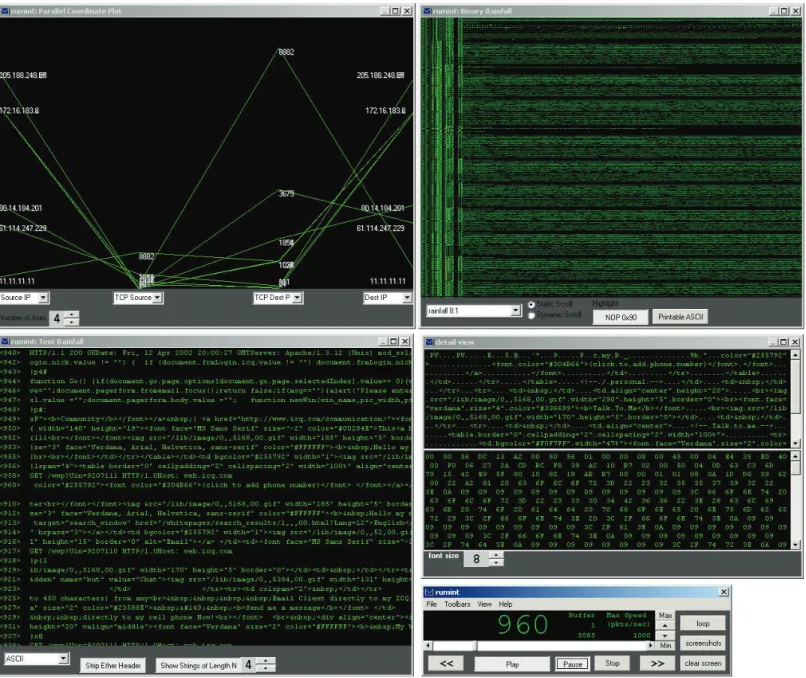The image size is (806, 678).
Task: Maximize the Binary Rainfall window
Action: [x=783, y=11]
